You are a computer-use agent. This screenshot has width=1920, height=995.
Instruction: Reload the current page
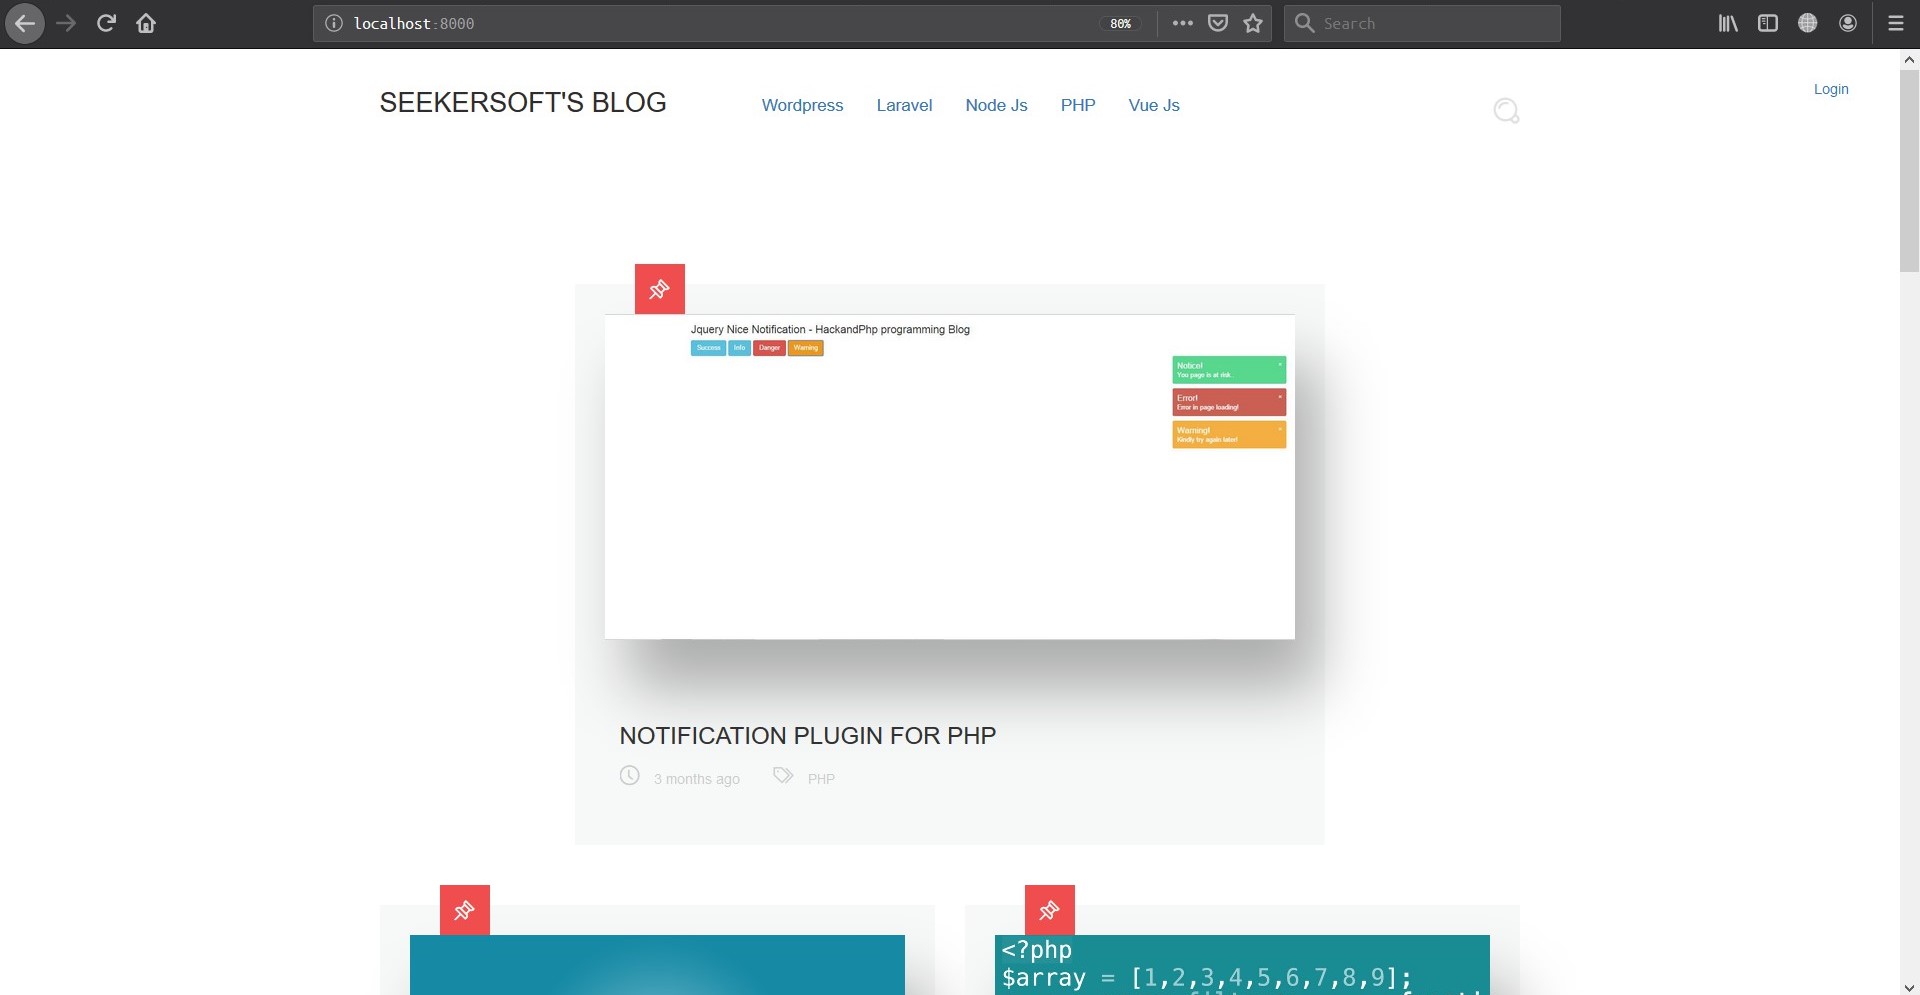point(105,22)
